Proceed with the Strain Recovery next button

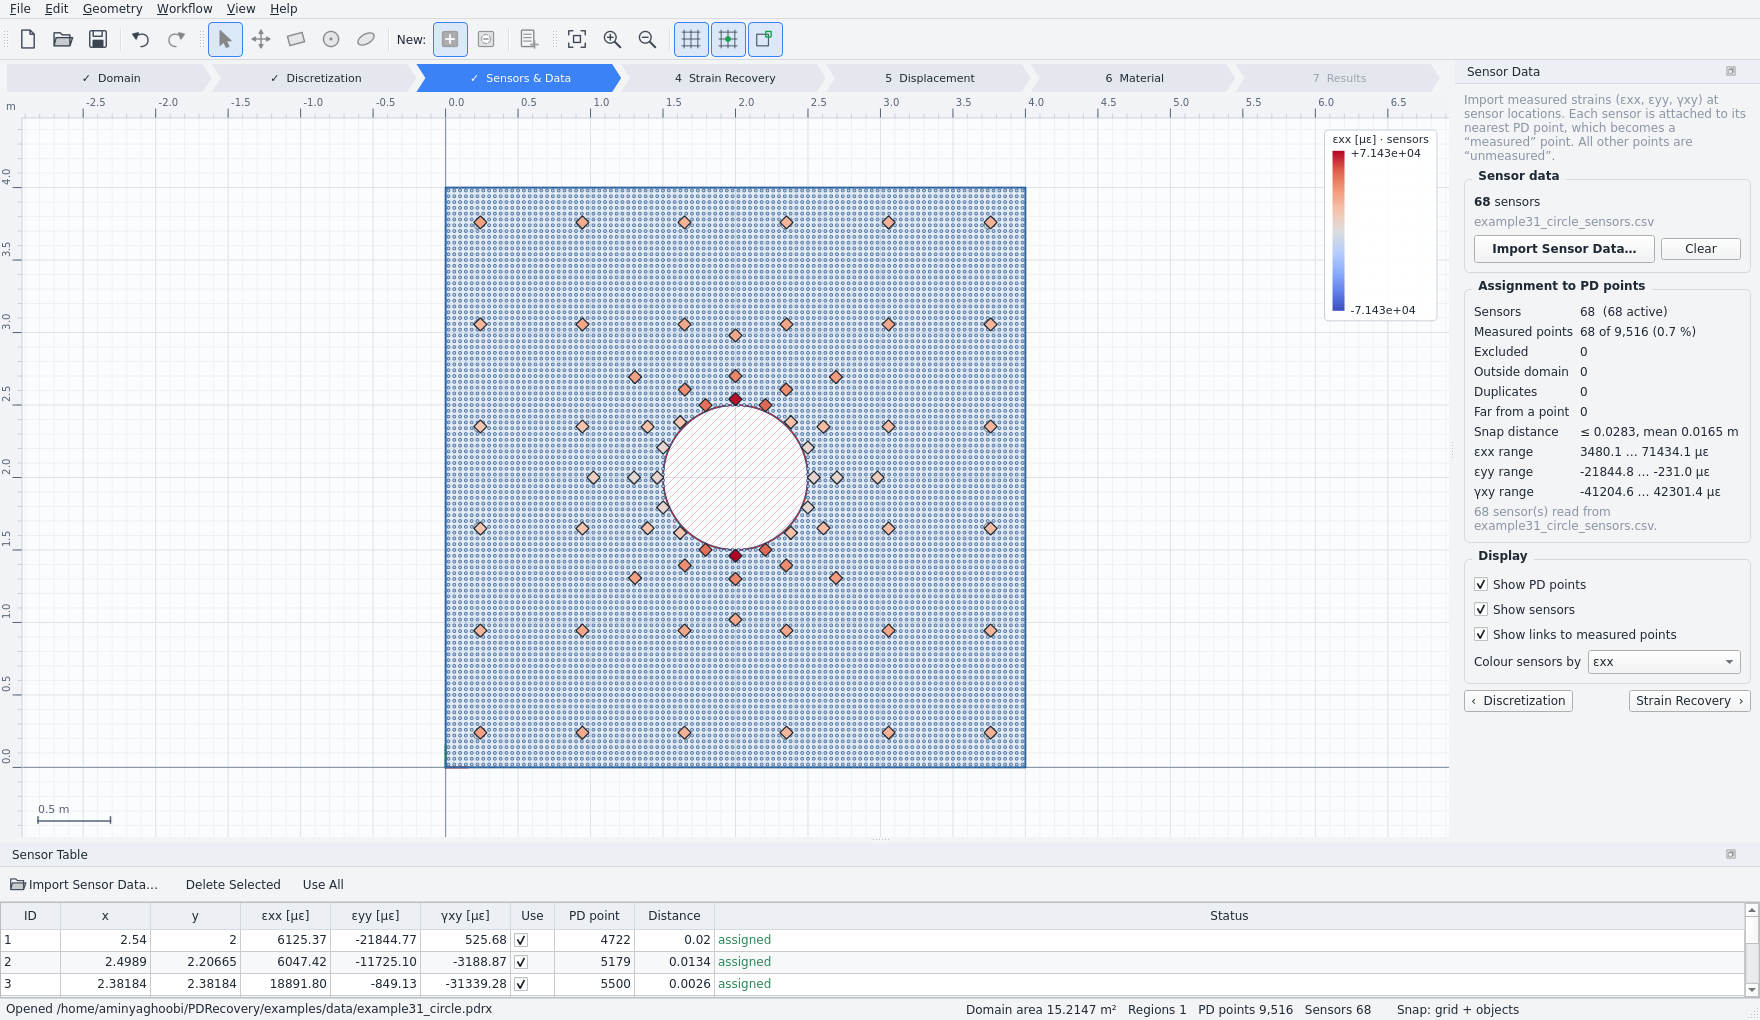pyautogui.click(x=1689, y=701)
